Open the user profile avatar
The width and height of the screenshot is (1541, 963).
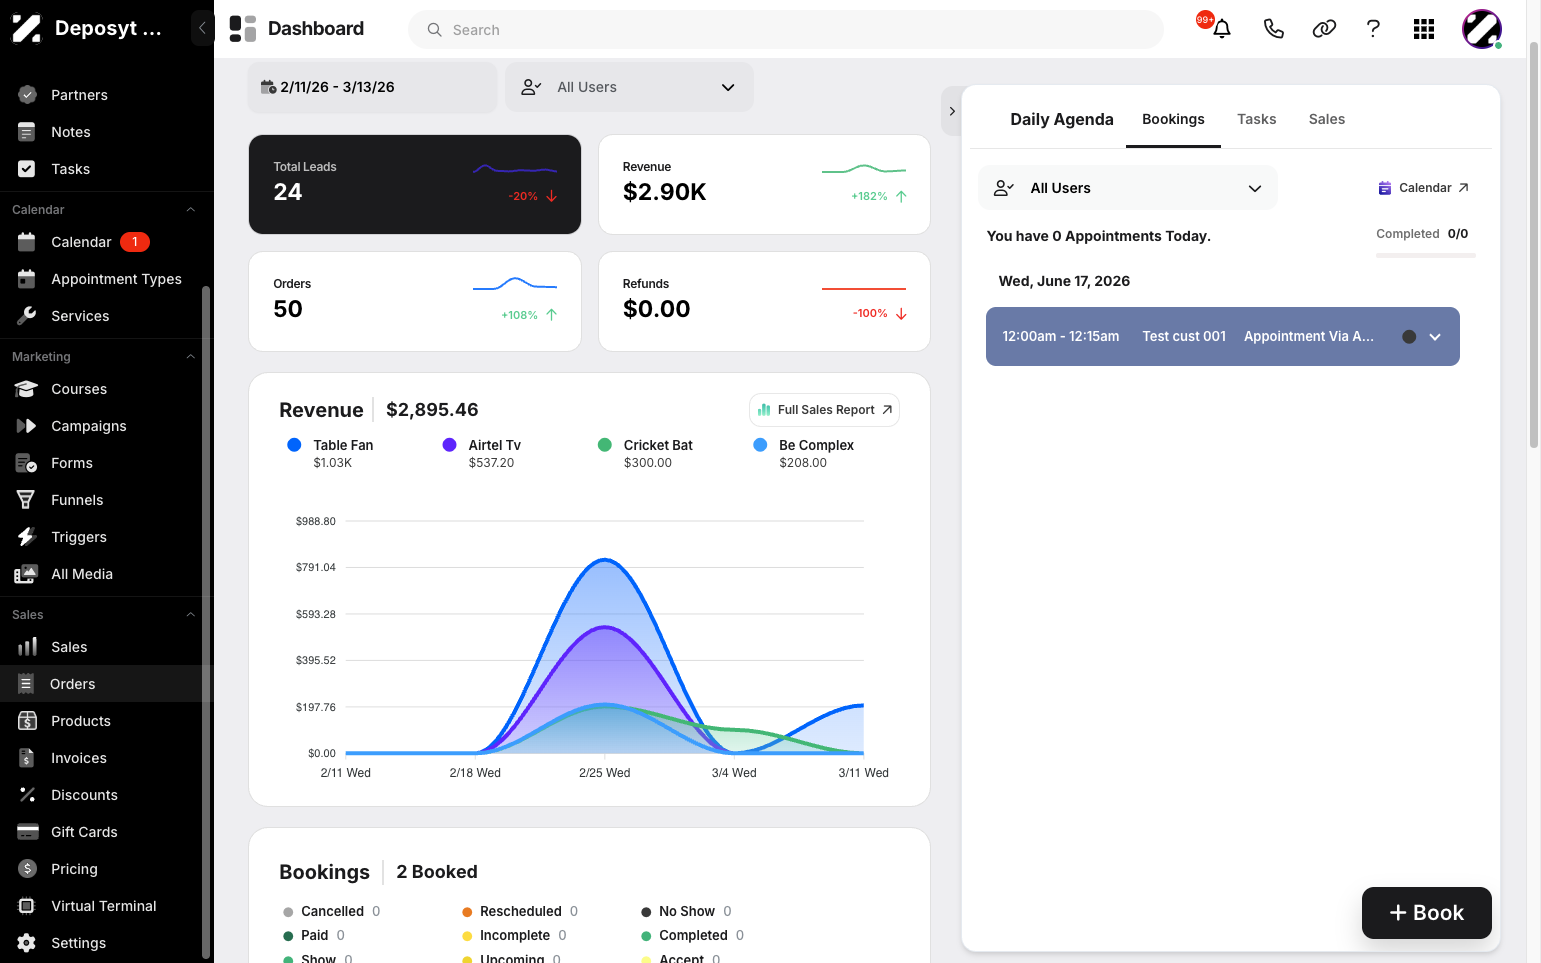click(1481, 29)
